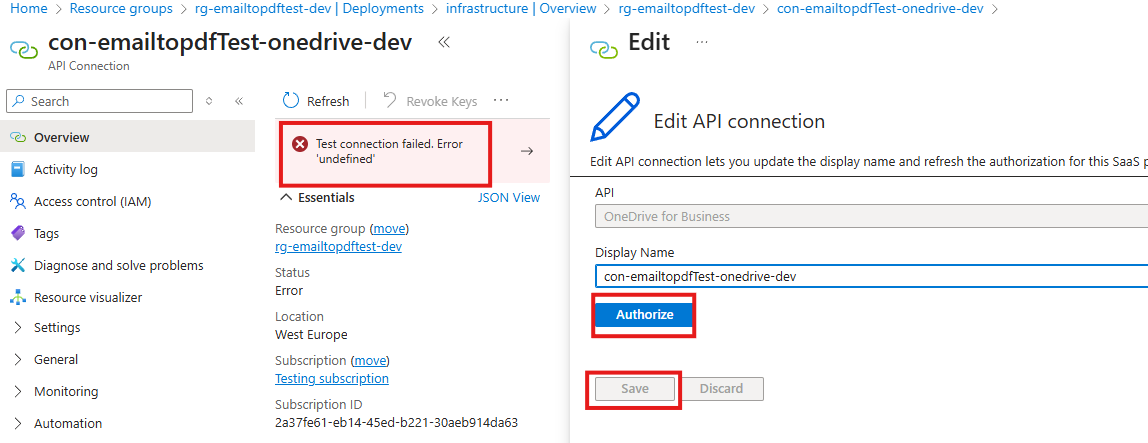
Task: Click the Test connection failed message
Action: [x=389, y=151]
